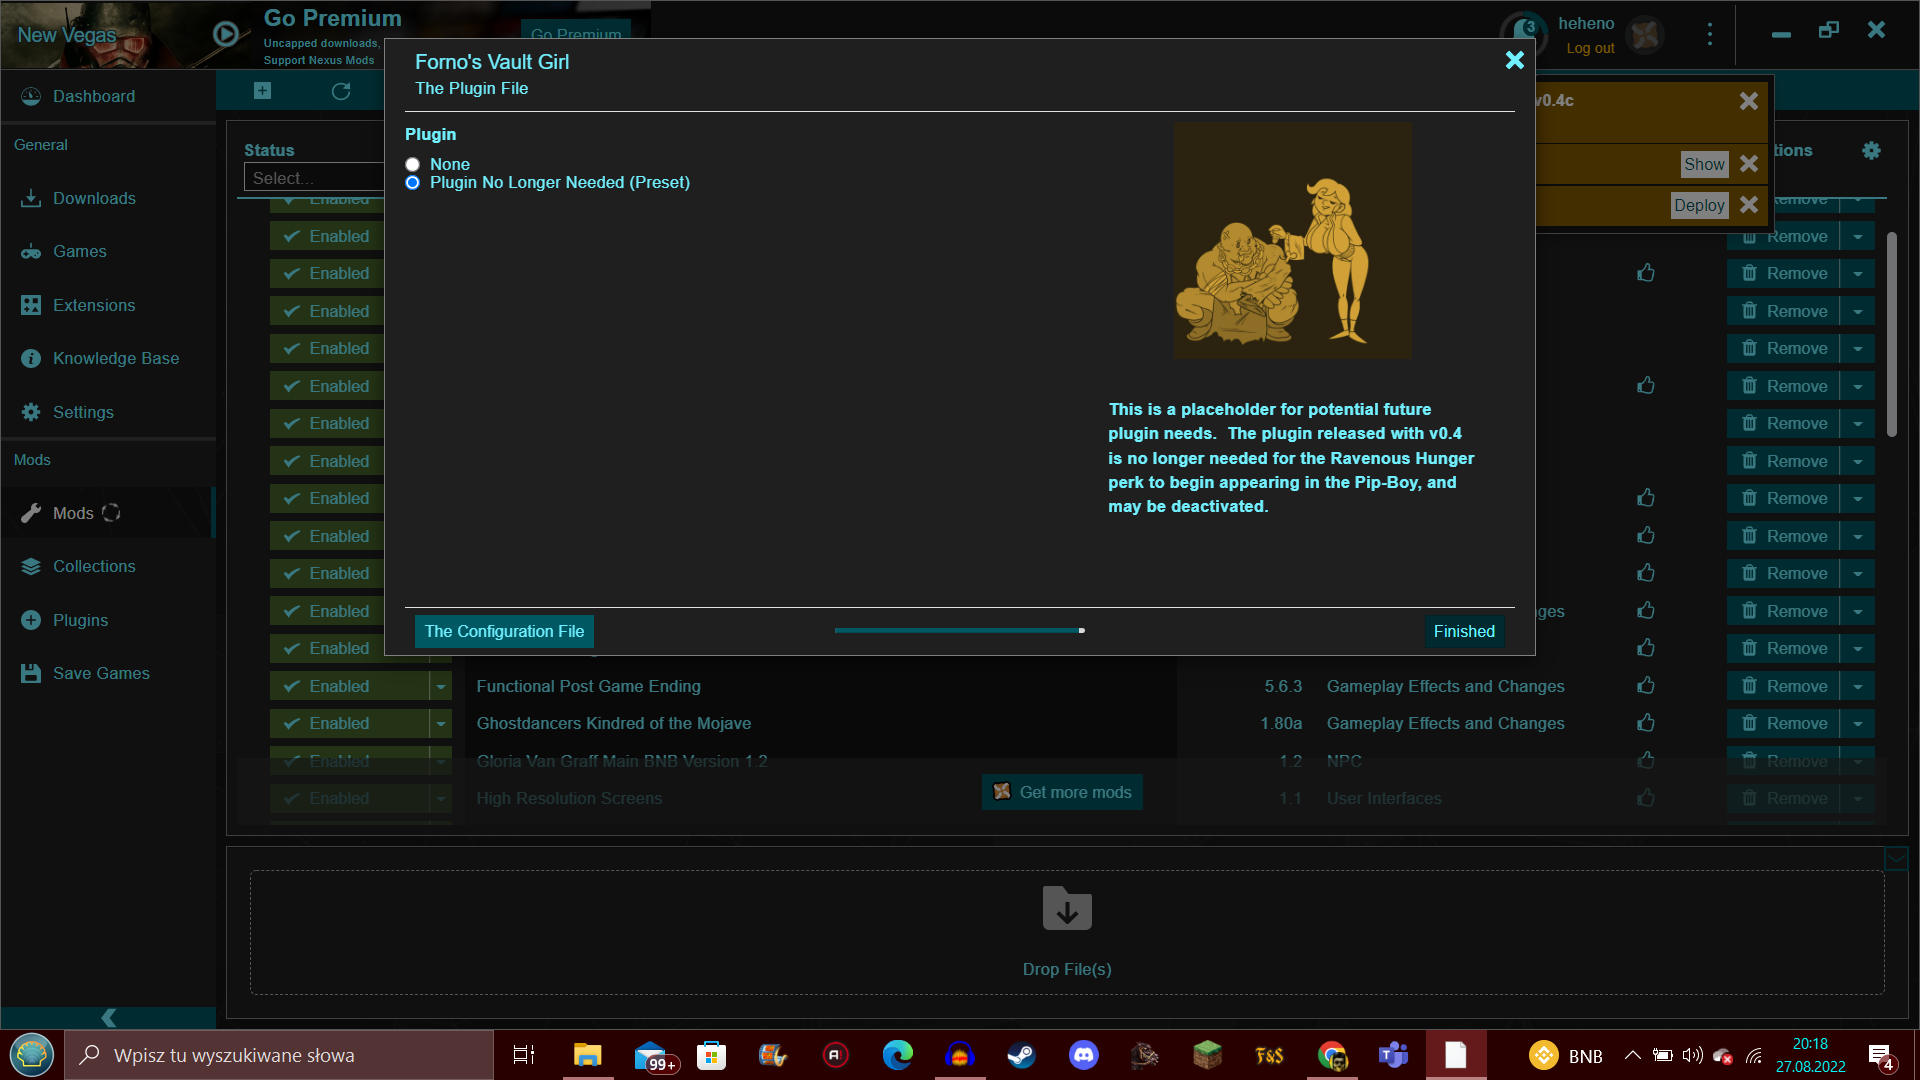Dismiss the v0.4c notification

point(1749,101)
